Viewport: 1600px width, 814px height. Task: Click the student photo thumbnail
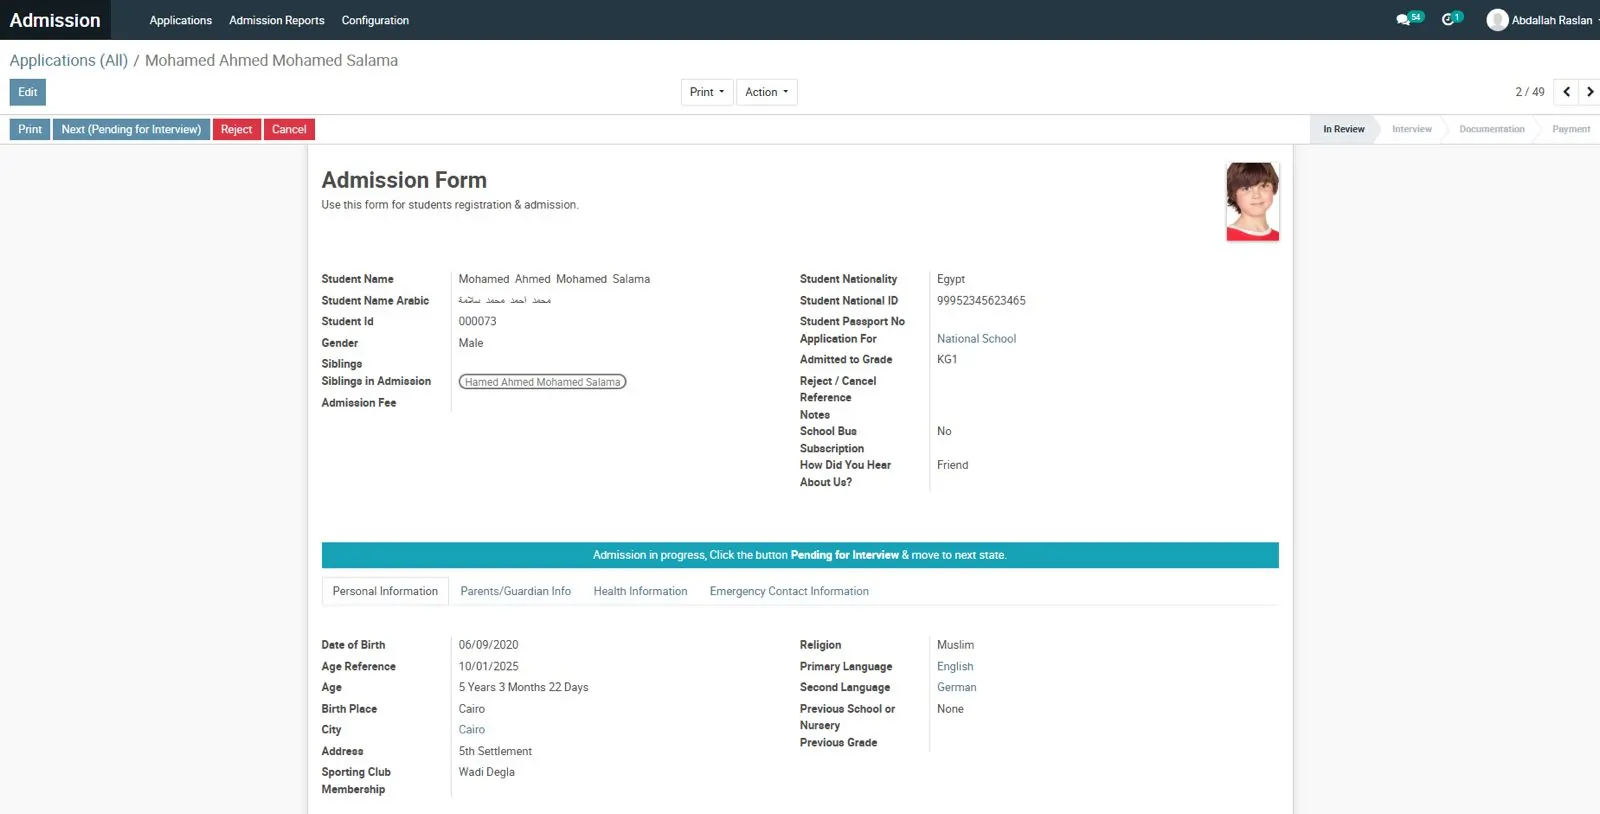1252,202
